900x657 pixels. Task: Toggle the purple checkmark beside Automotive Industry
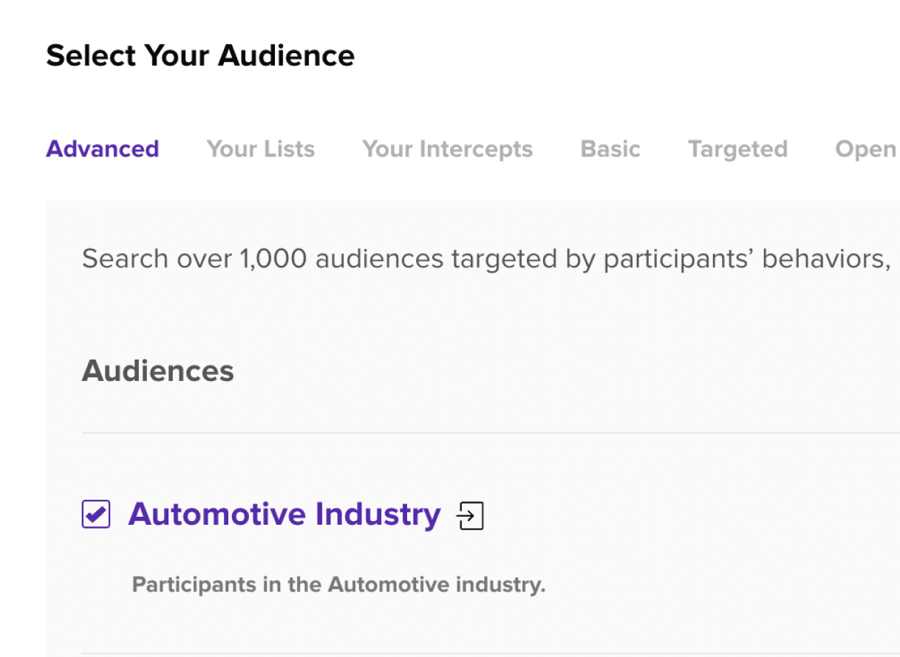pos(96,514)
